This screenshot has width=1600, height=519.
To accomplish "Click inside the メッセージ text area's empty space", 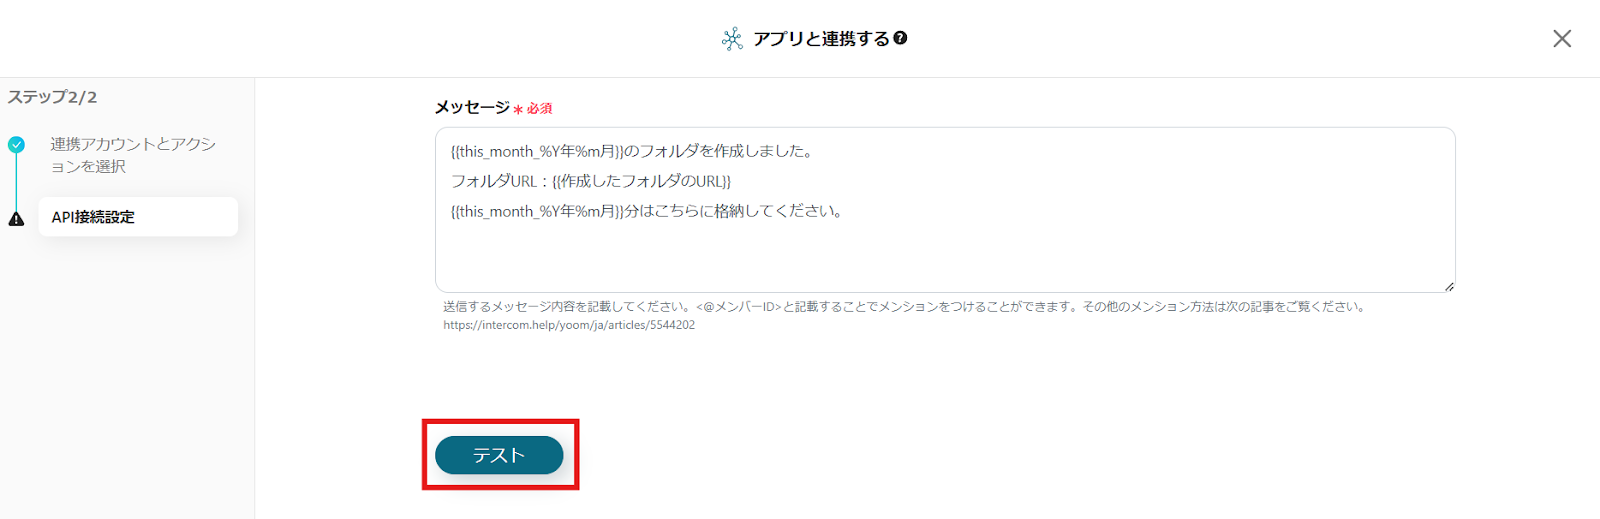I will tap(945, 255).
